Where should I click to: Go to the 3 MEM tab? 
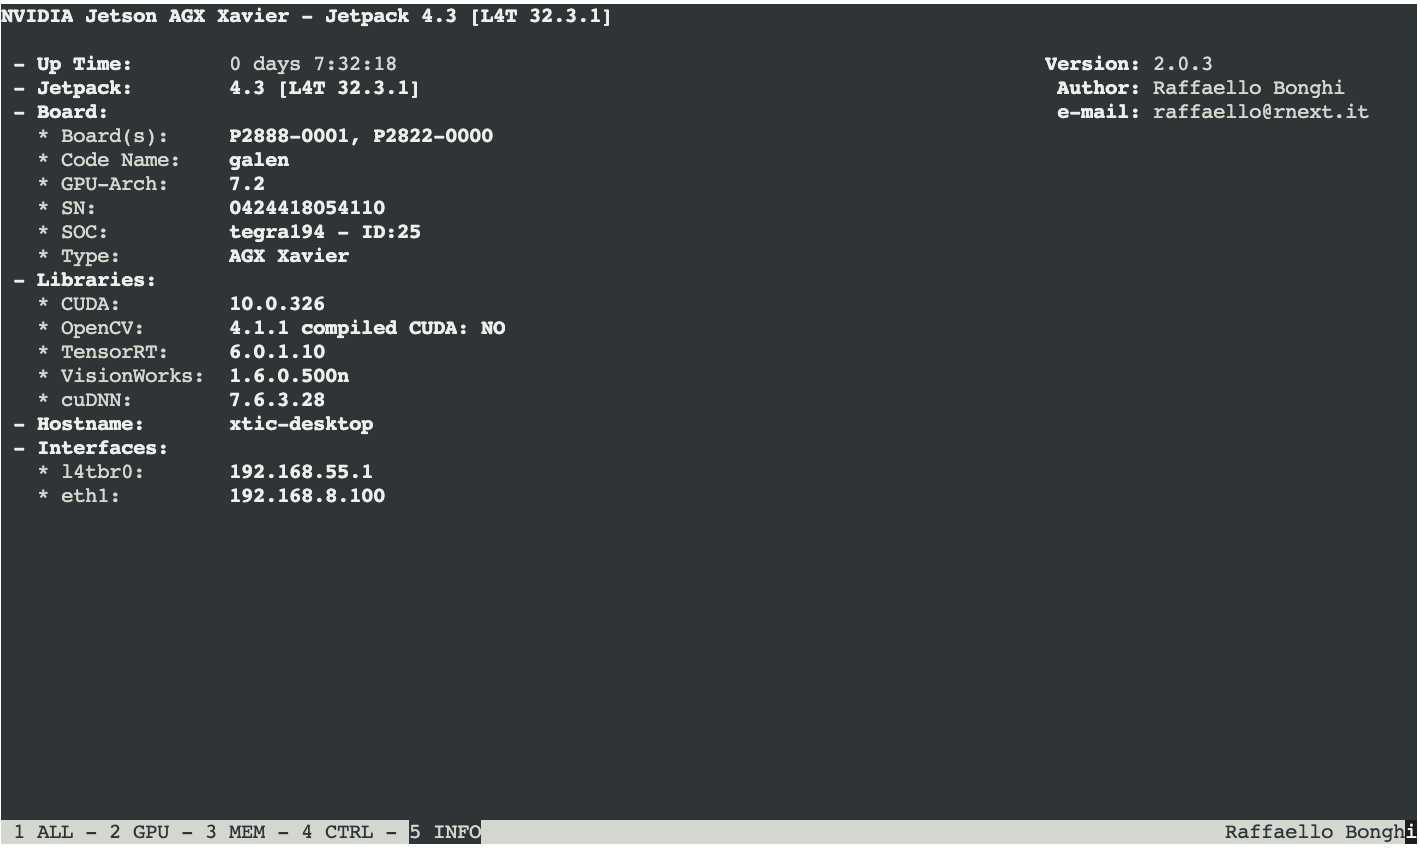point(235,832)
